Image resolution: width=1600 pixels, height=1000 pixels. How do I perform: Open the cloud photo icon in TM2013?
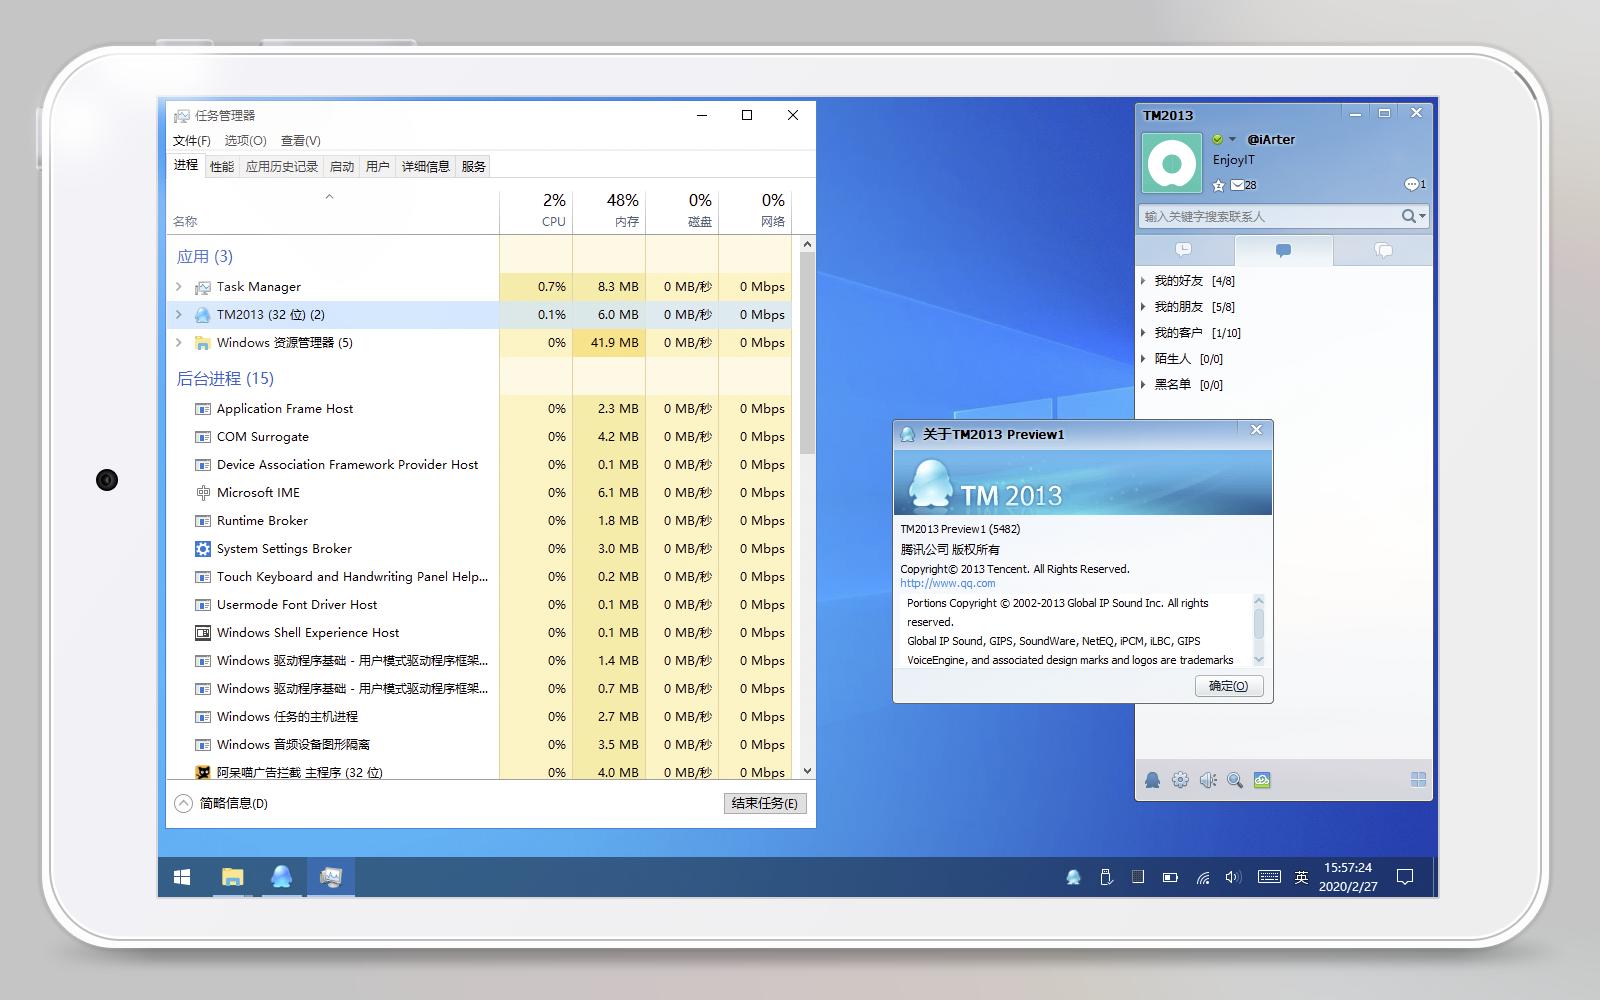pyautogui.click(x=1262, y=780)
